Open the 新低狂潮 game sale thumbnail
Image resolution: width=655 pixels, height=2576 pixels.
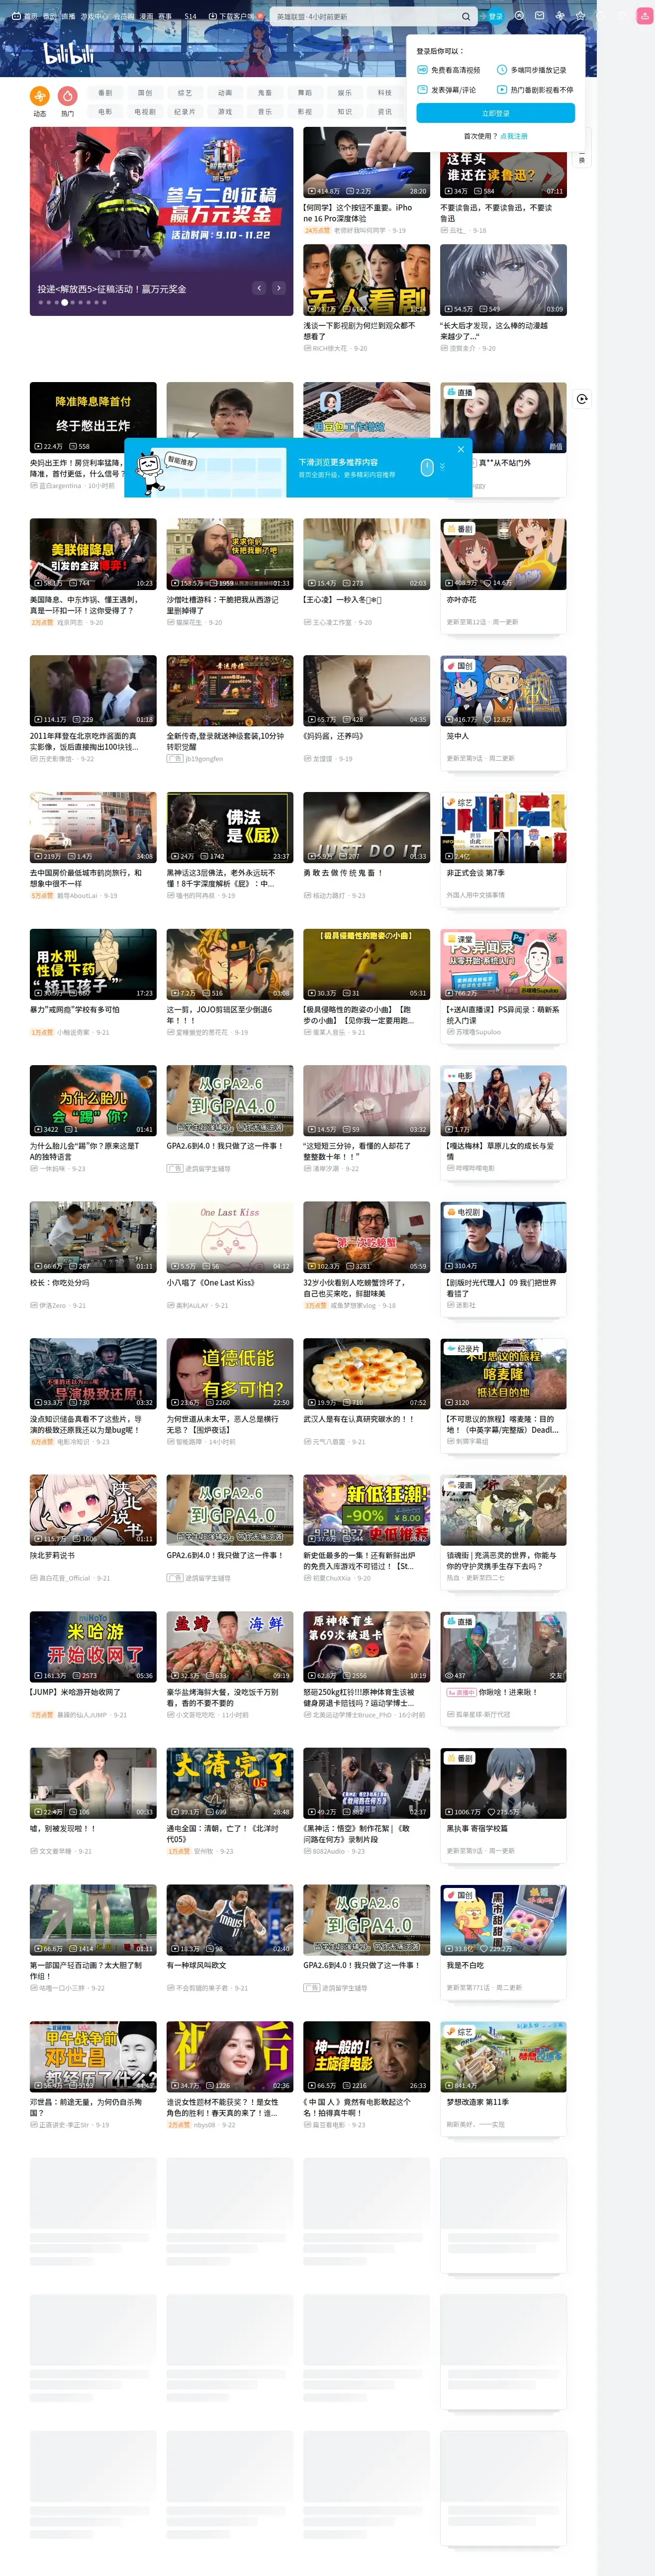[x=367, y=1510]
